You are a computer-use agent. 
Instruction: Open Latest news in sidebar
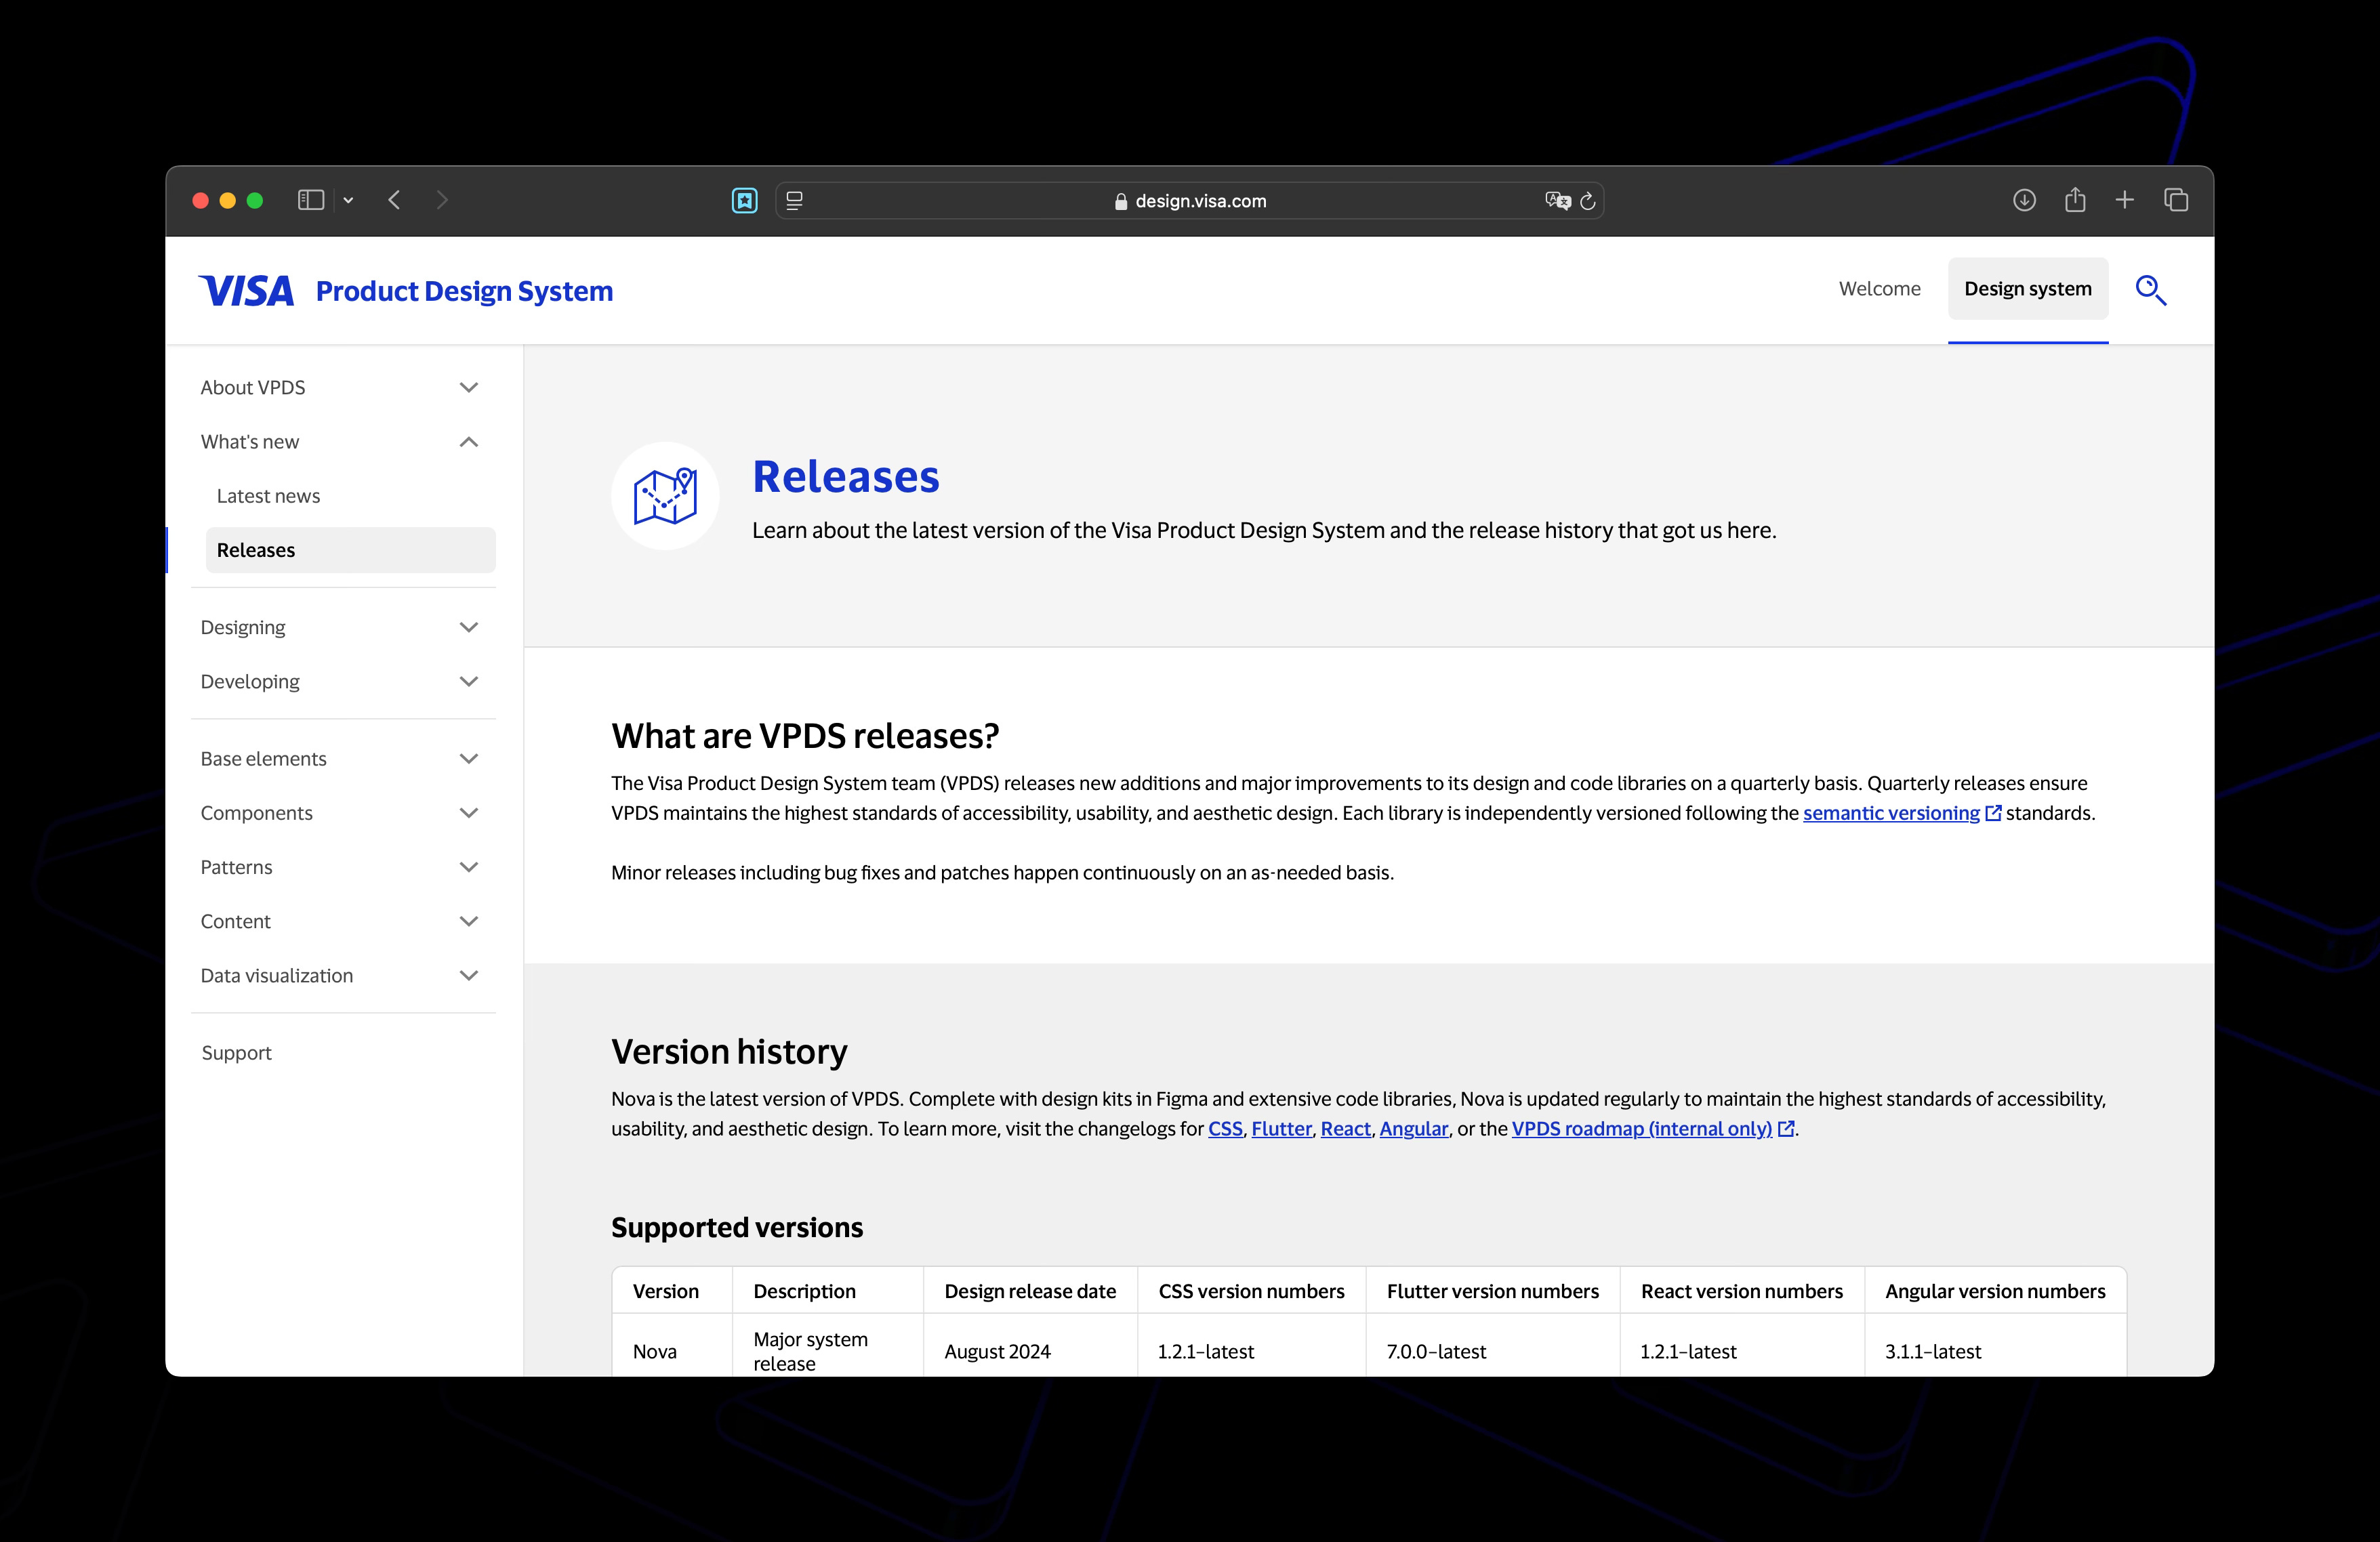click(268, 496)
